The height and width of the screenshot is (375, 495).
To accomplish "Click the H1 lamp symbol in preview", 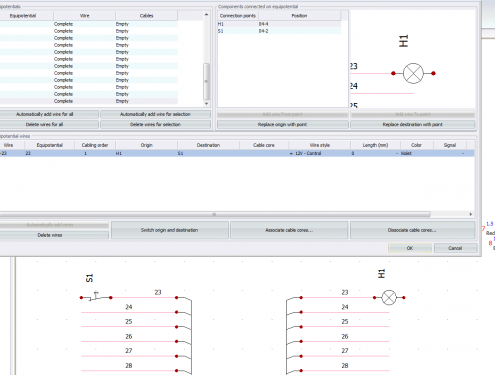I will [x=413, y=73].
